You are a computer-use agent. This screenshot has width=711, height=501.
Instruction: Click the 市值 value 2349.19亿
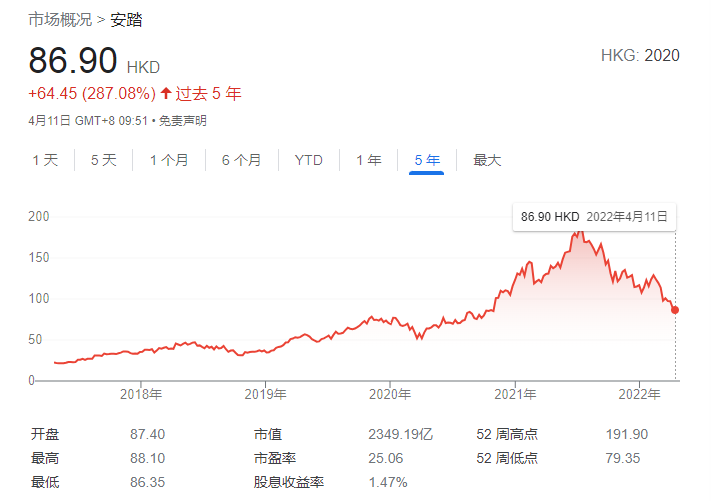(400, 434)
